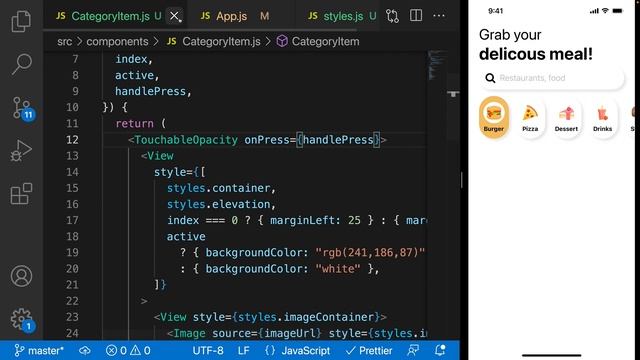Image resolution: width=640 pixels, height=360 pixels.
Task: Select the components breadcrumb
Action: click(x=117, y=41)
